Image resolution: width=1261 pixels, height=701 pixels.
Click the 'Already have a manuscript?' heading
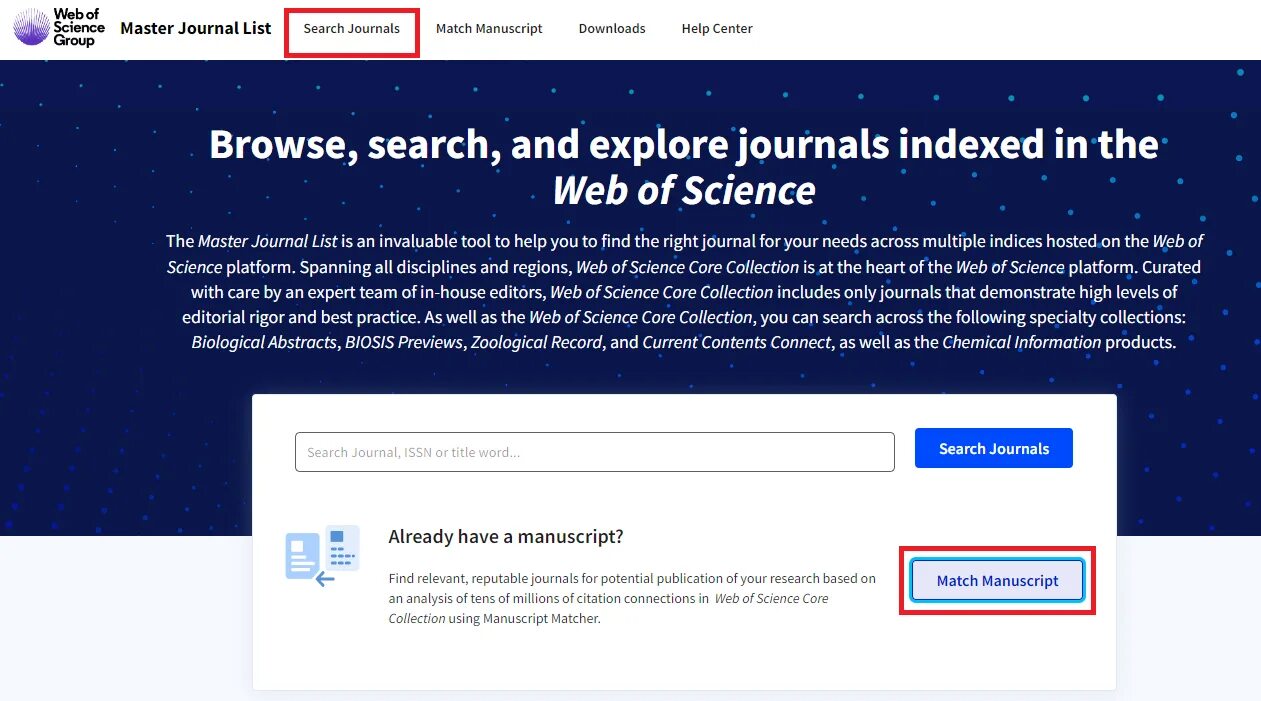click(x=506, y=537)
